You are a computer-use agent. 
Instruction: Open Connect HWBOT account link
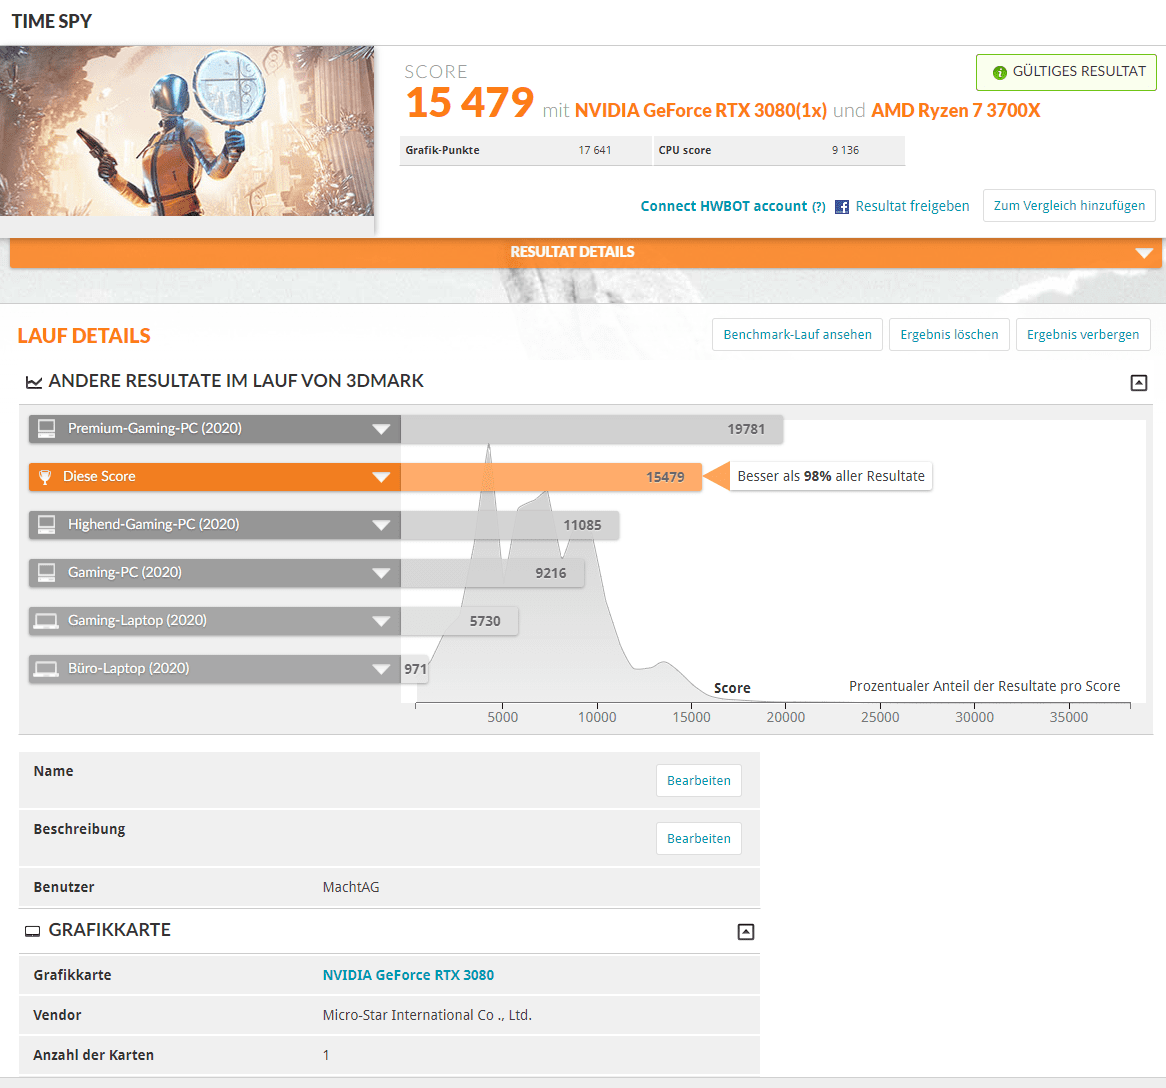point(724,206)
